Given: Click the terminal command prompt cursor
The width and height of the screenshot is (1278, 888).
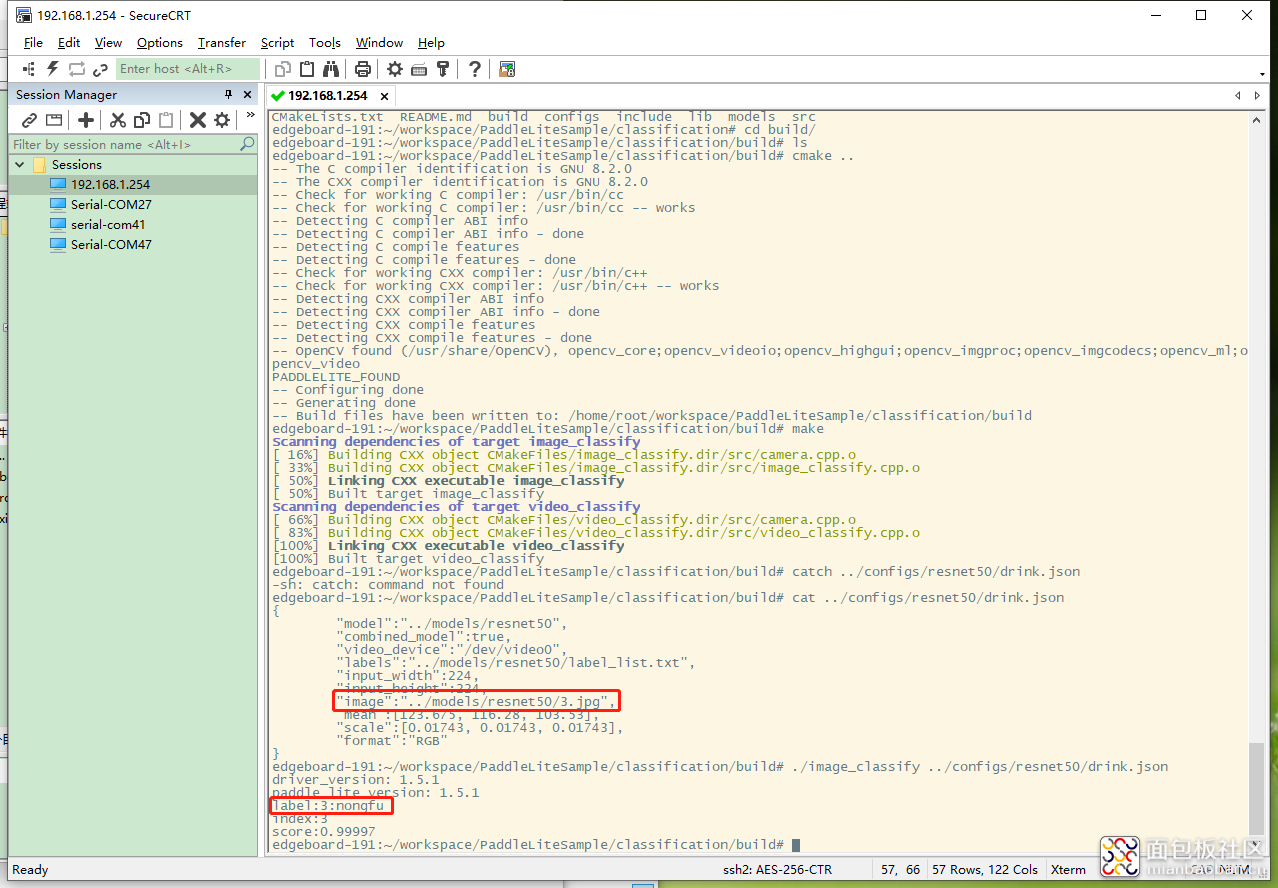Looking at the screenshot, I should tap(795, 845).
